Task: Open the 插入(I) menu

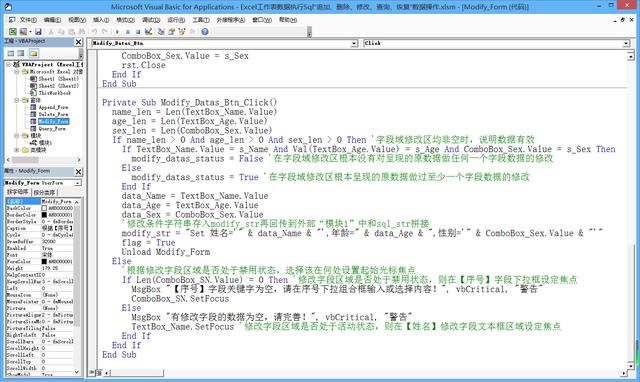Action: [101, 20]
